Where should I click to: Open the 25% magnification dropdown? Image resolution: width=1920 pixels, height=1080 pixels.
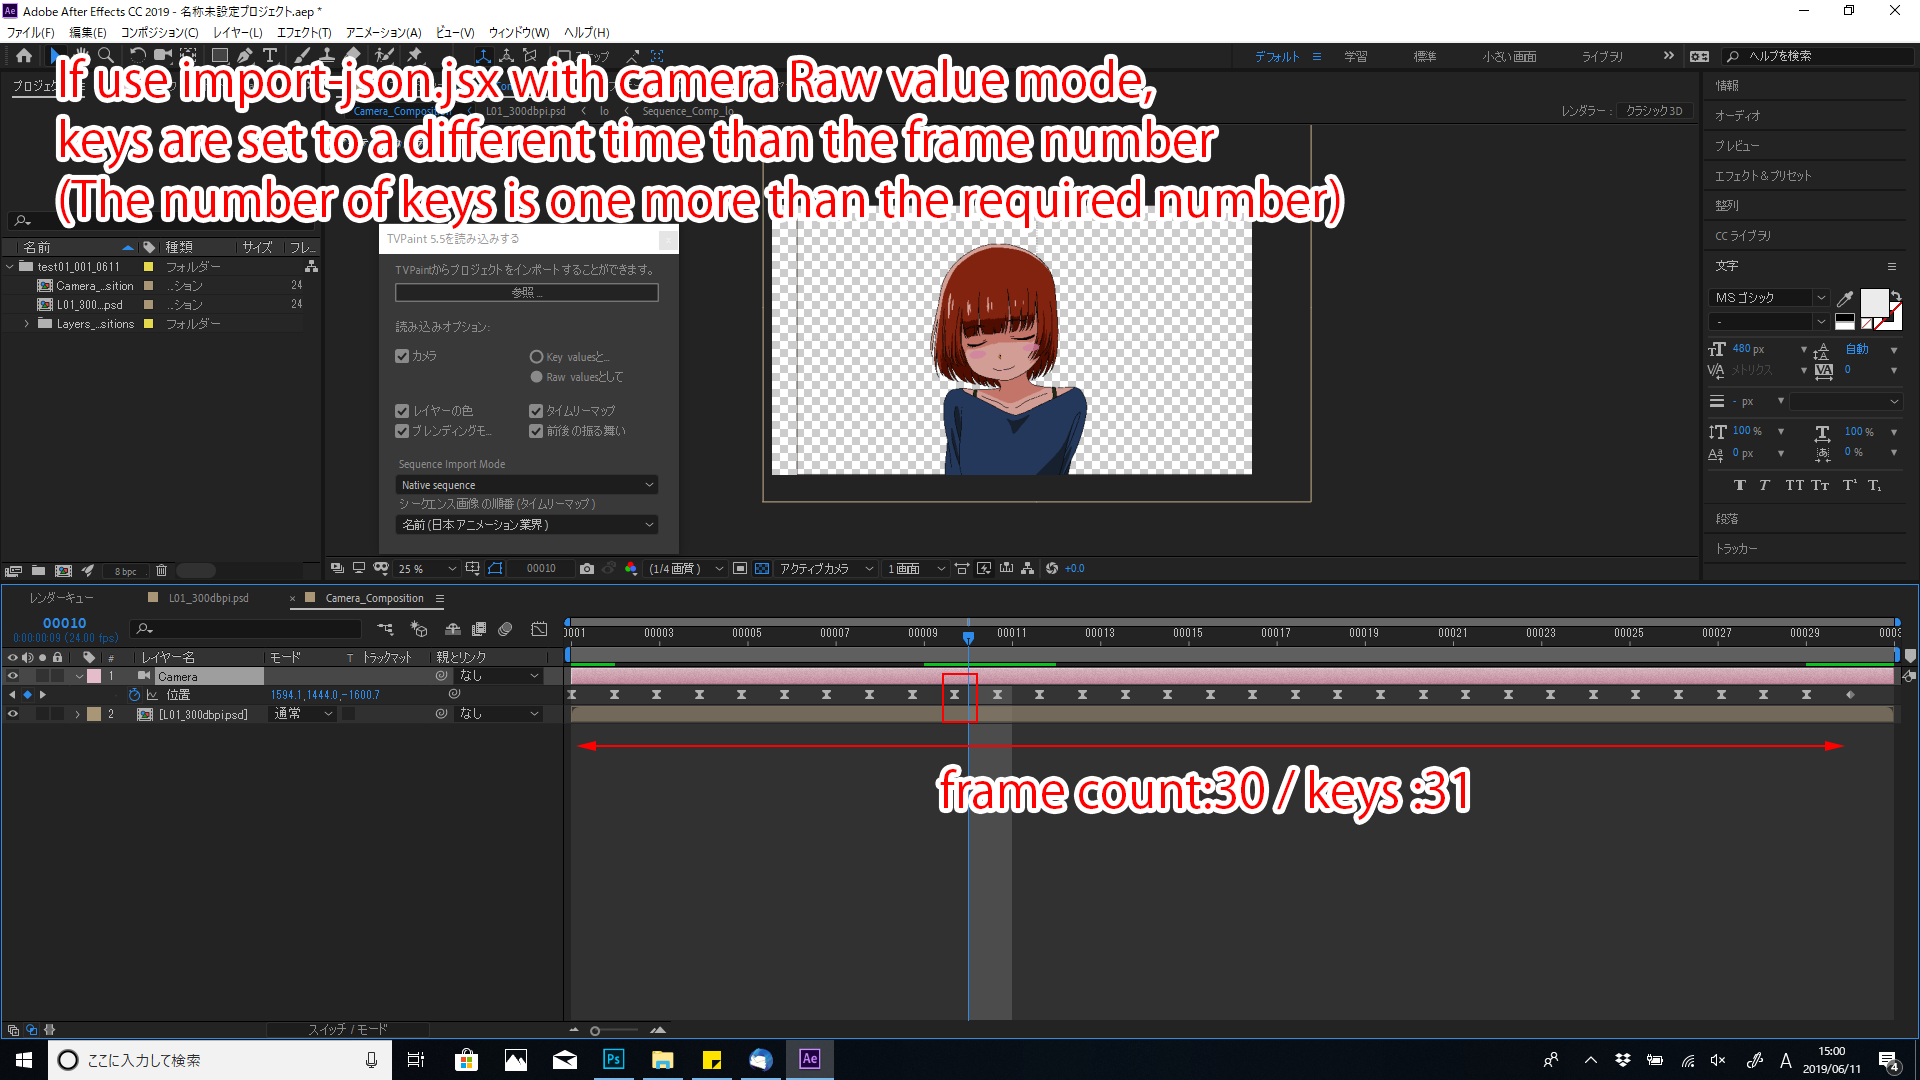(427, 569)
